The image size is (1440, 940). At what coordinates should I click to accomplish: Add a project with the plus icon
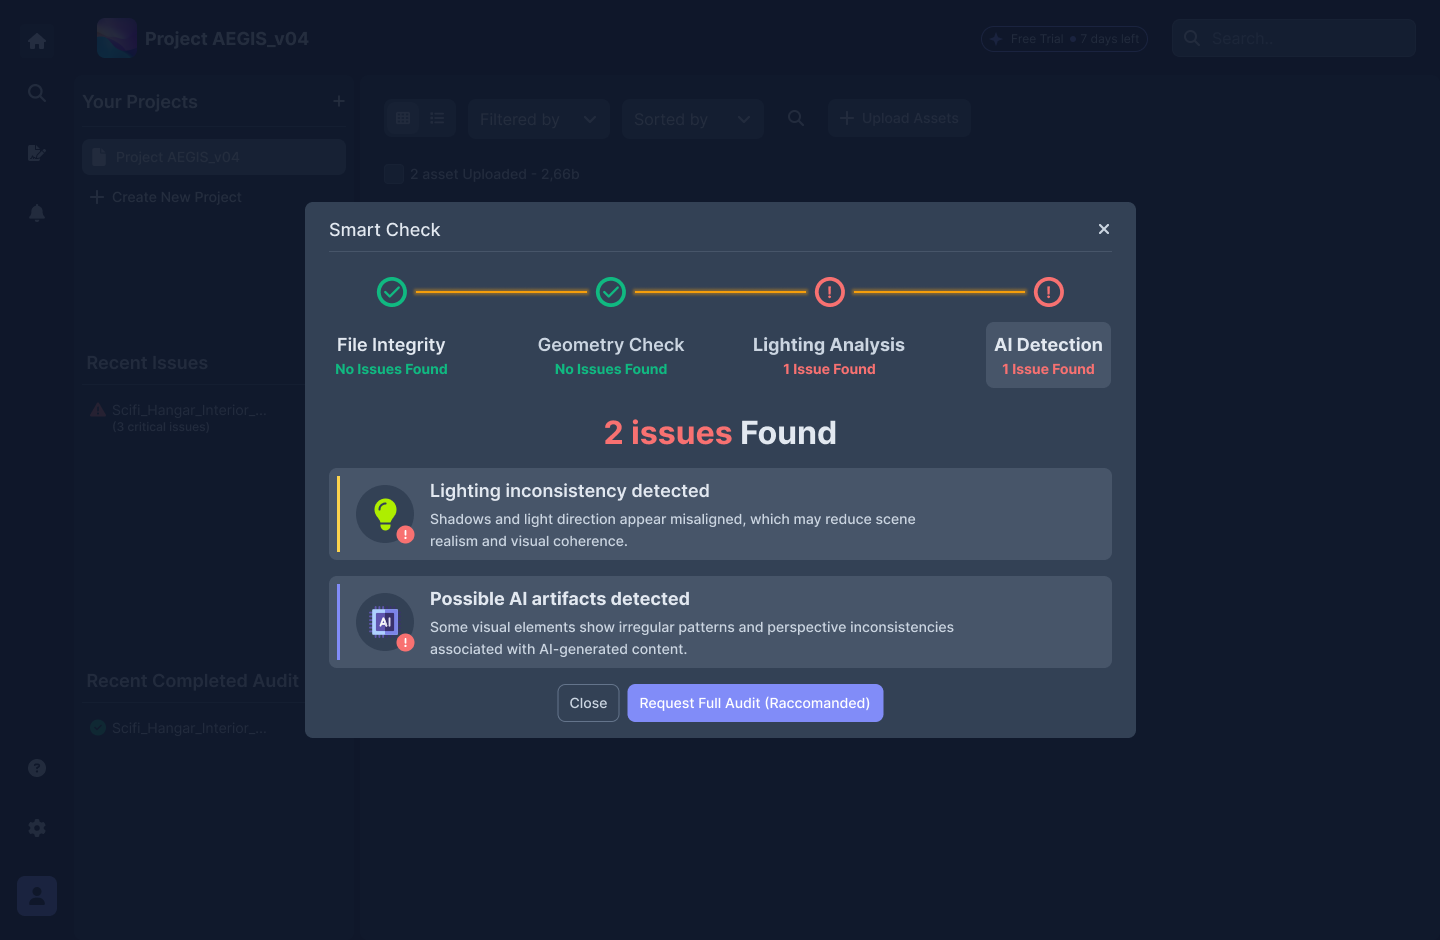(x=339, y=101)
